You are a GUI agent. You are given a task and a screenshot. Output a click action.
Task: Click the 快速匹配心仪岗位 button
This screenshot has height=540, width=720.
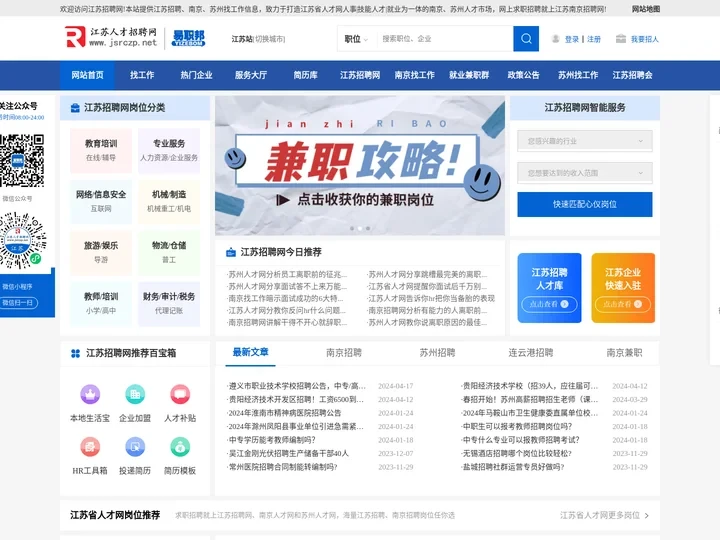coord(585,204)
